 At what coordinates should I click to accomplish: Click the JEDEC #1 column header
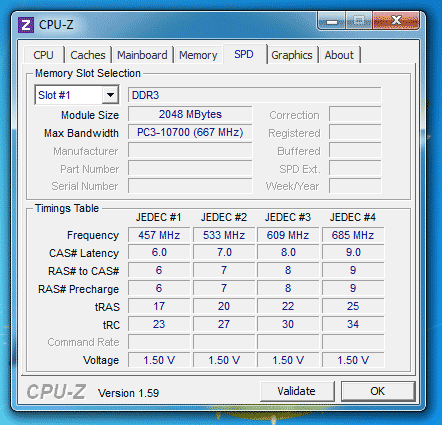[x=158, y=217]
